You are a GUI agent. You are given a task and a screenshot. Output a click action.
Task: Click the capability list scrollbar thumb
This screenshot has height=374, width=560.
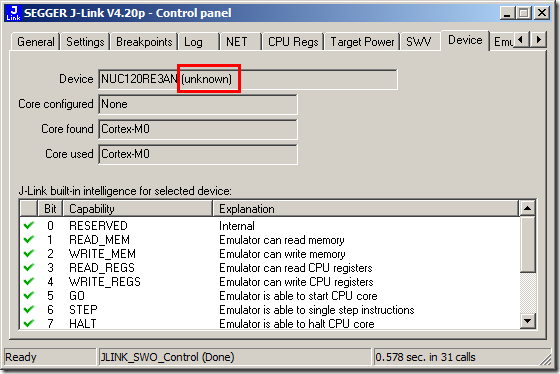[x=528, y=244]
